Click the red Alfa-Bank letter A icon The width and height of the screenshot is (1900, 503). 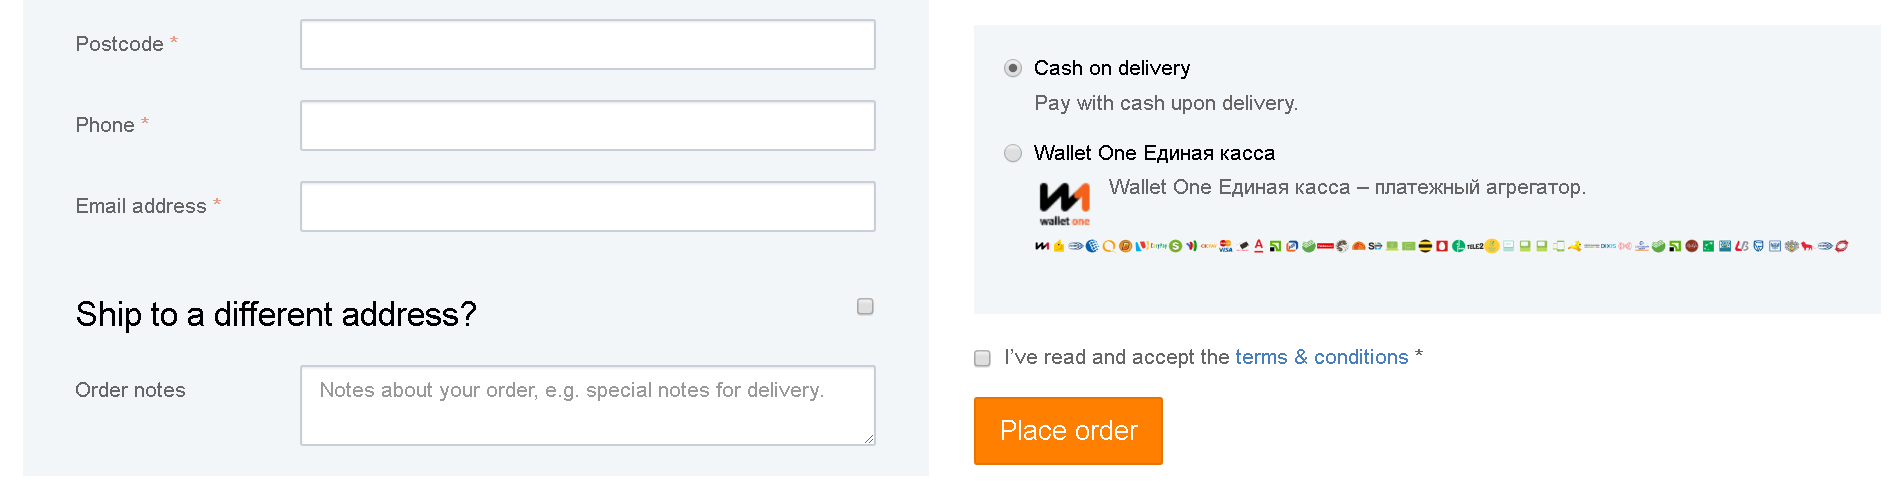coord(1259,246)
